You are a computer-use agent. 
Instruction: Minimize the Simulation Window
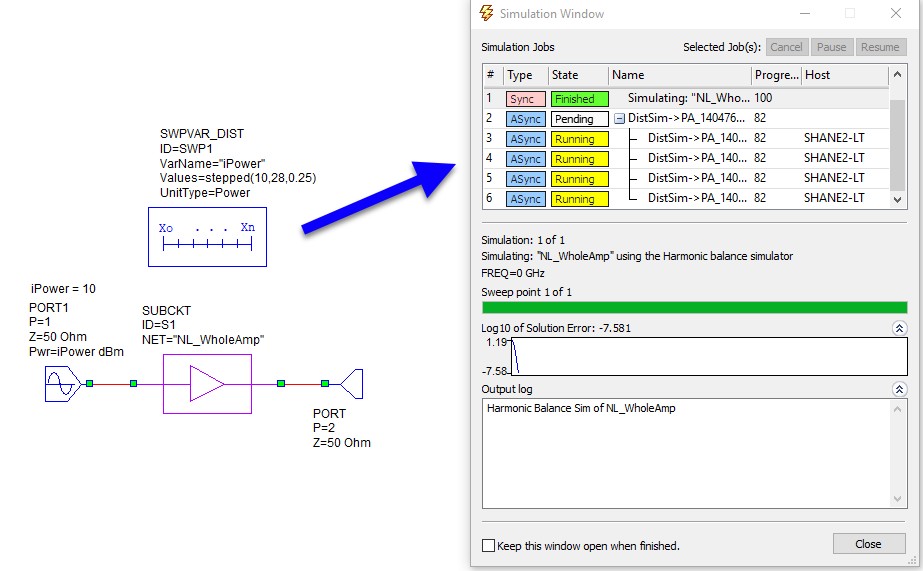click(805, 13)
